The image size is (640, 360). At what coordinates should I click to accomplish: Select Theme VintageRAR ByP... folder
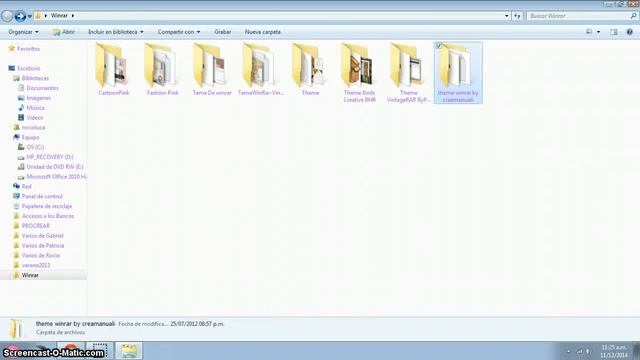pyautogui.click(x=409, y=73)
